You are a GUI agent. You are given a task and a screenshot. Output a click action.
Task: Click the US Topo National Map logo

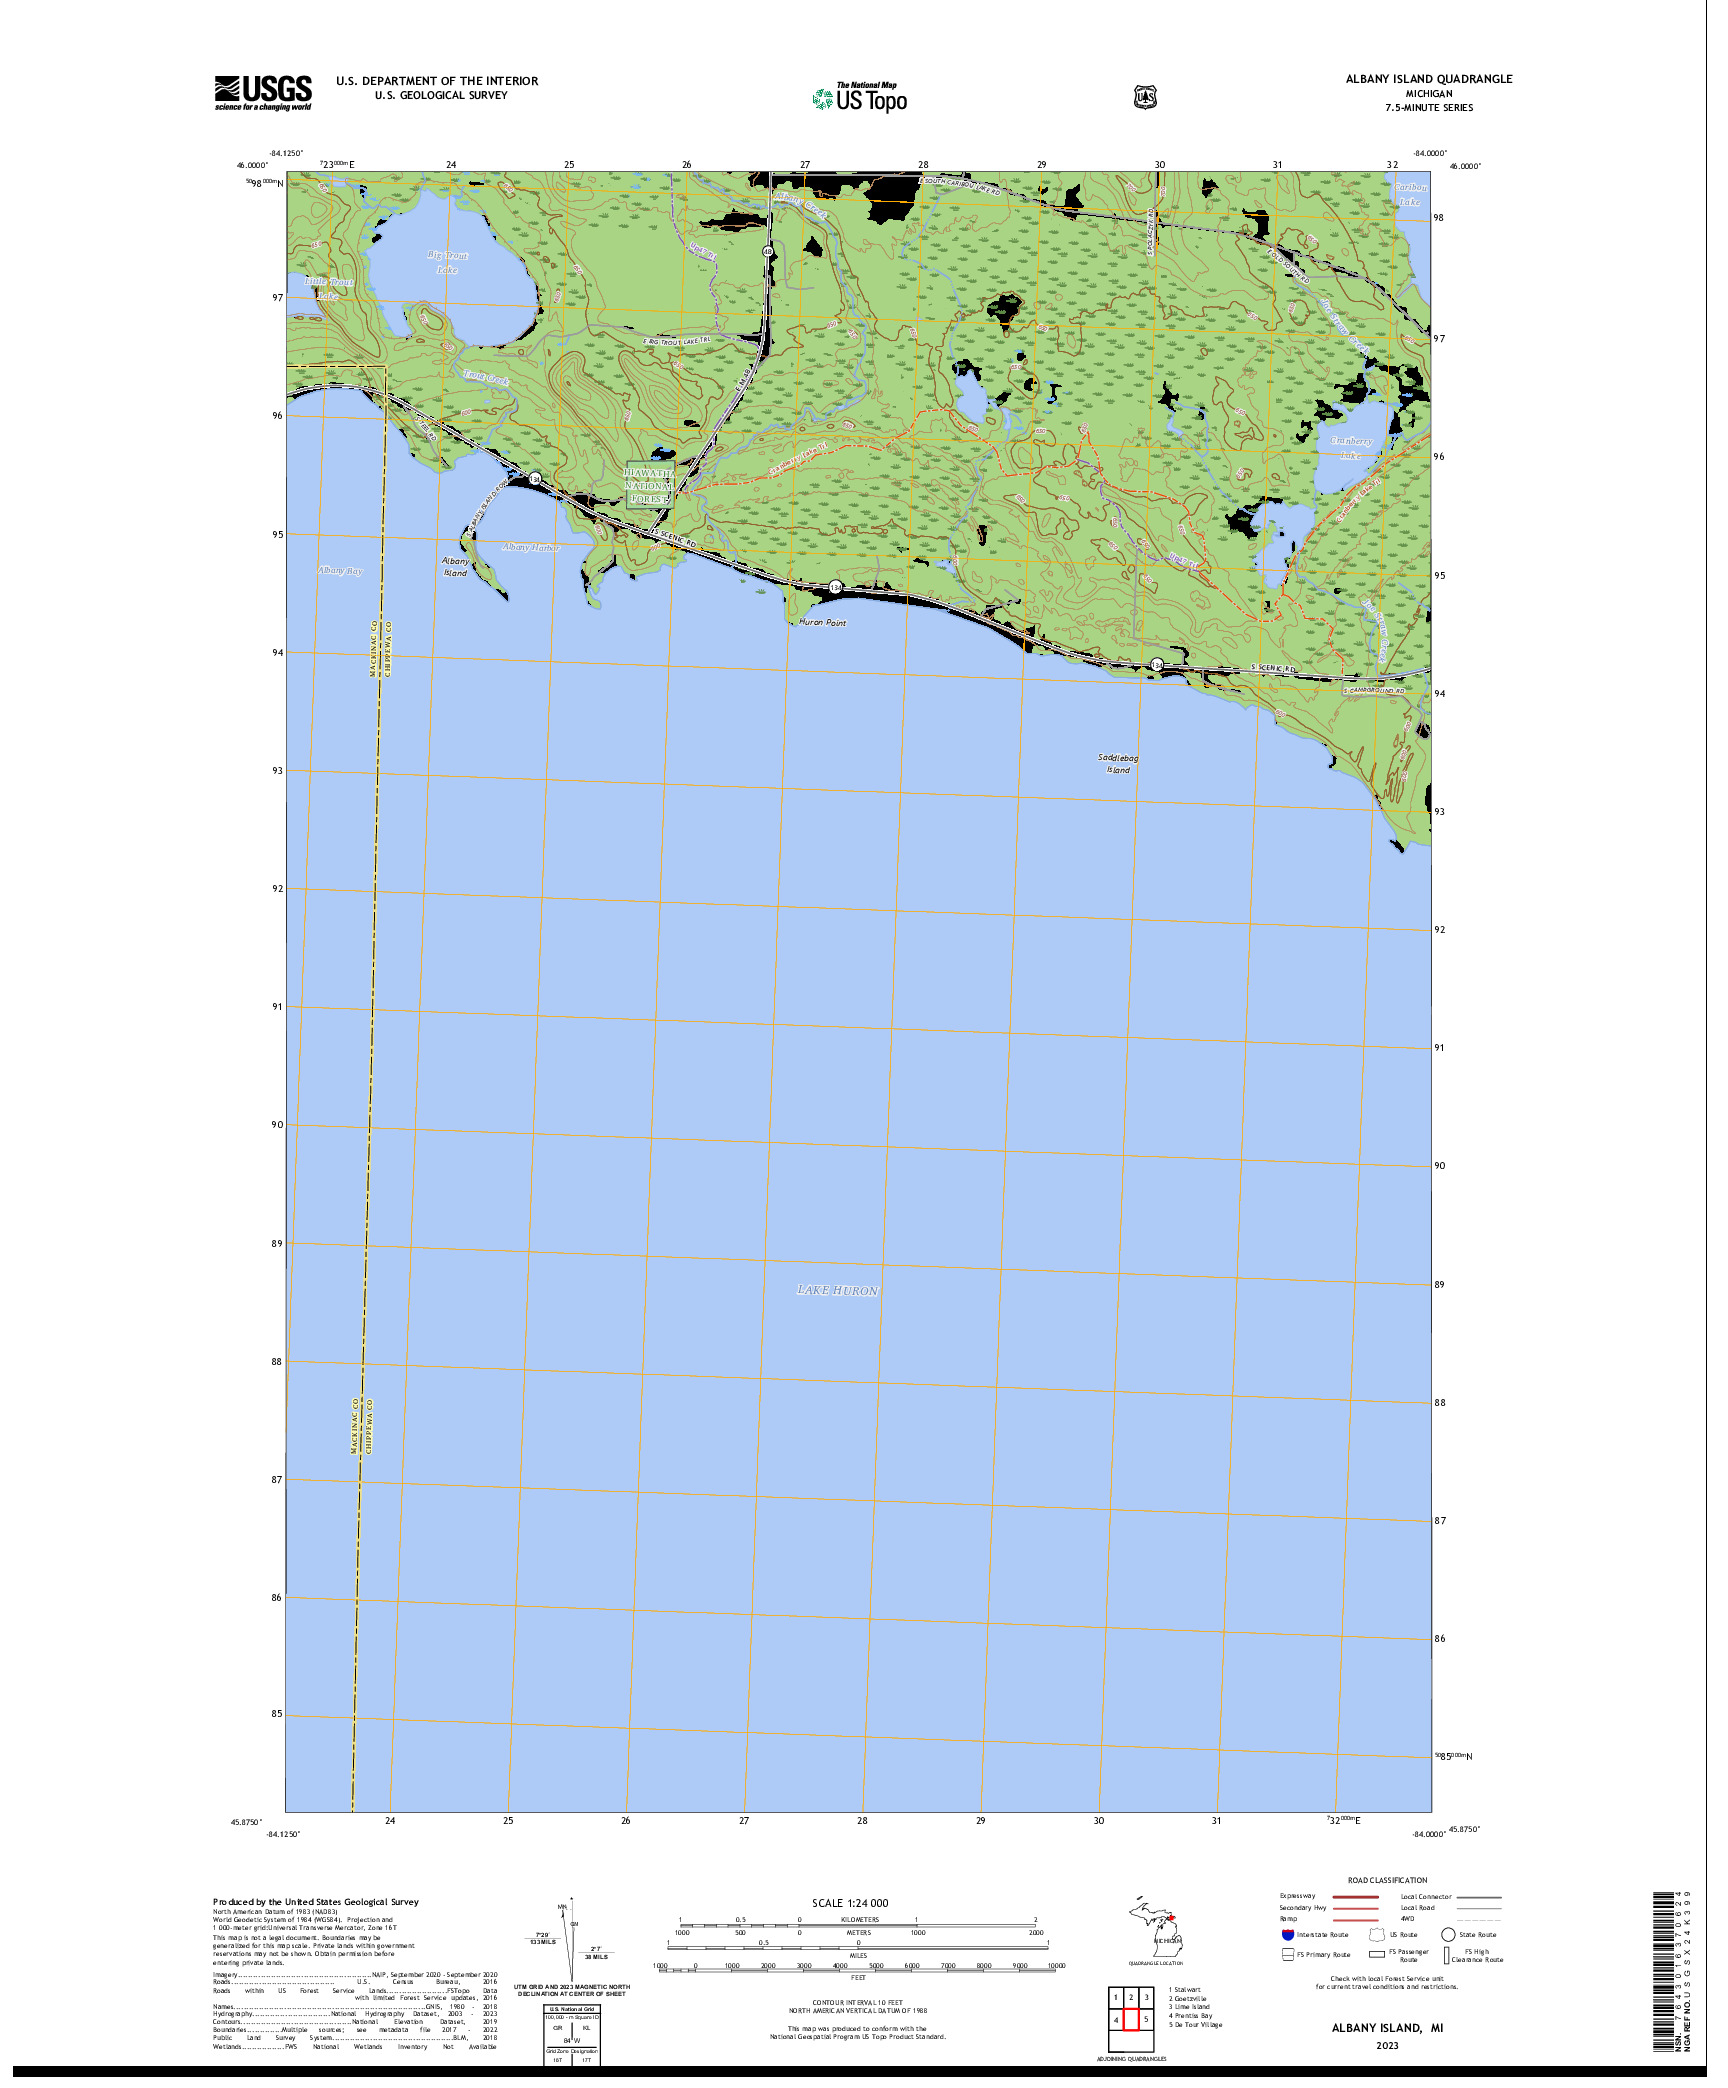pyautogui.click(x=860, y=97)
